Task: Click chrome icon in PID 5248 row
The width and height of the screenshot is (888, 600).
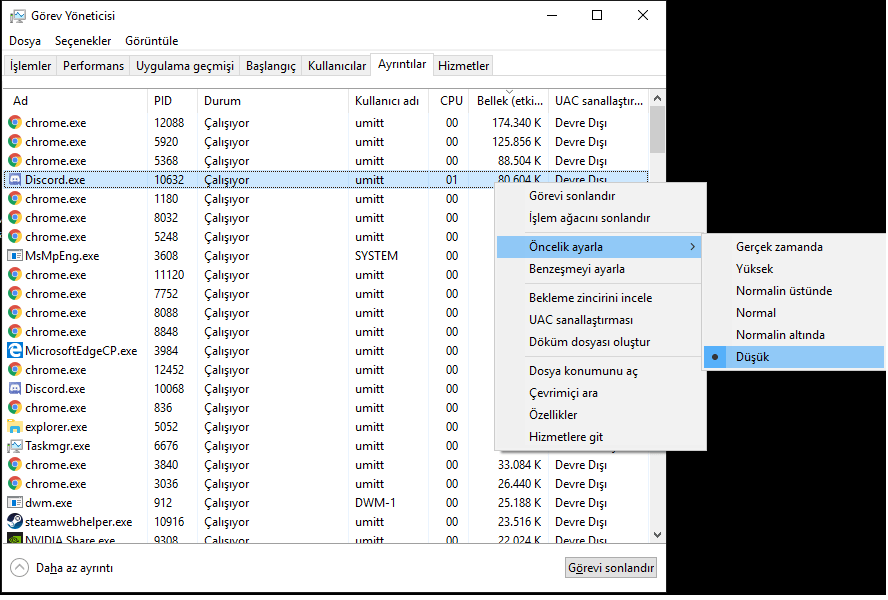Action: [15, 236]
